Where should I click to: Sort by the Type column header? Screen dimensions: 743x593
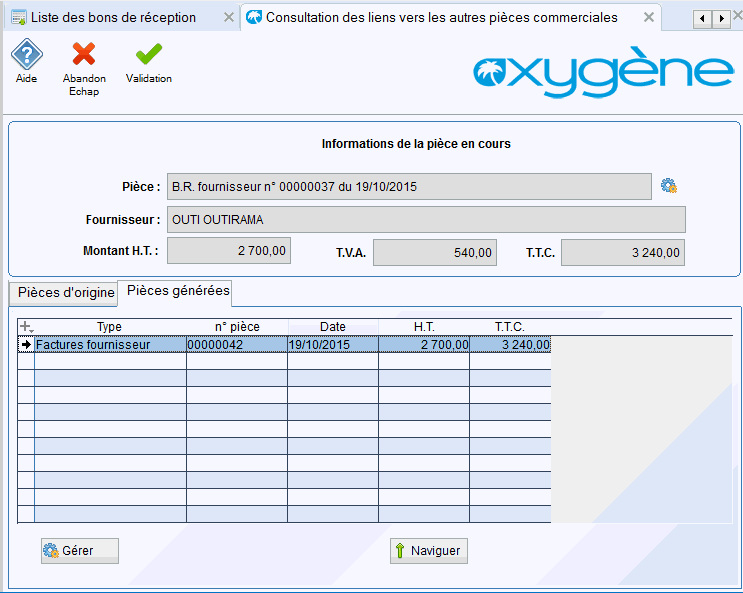[x=109, y=327]
